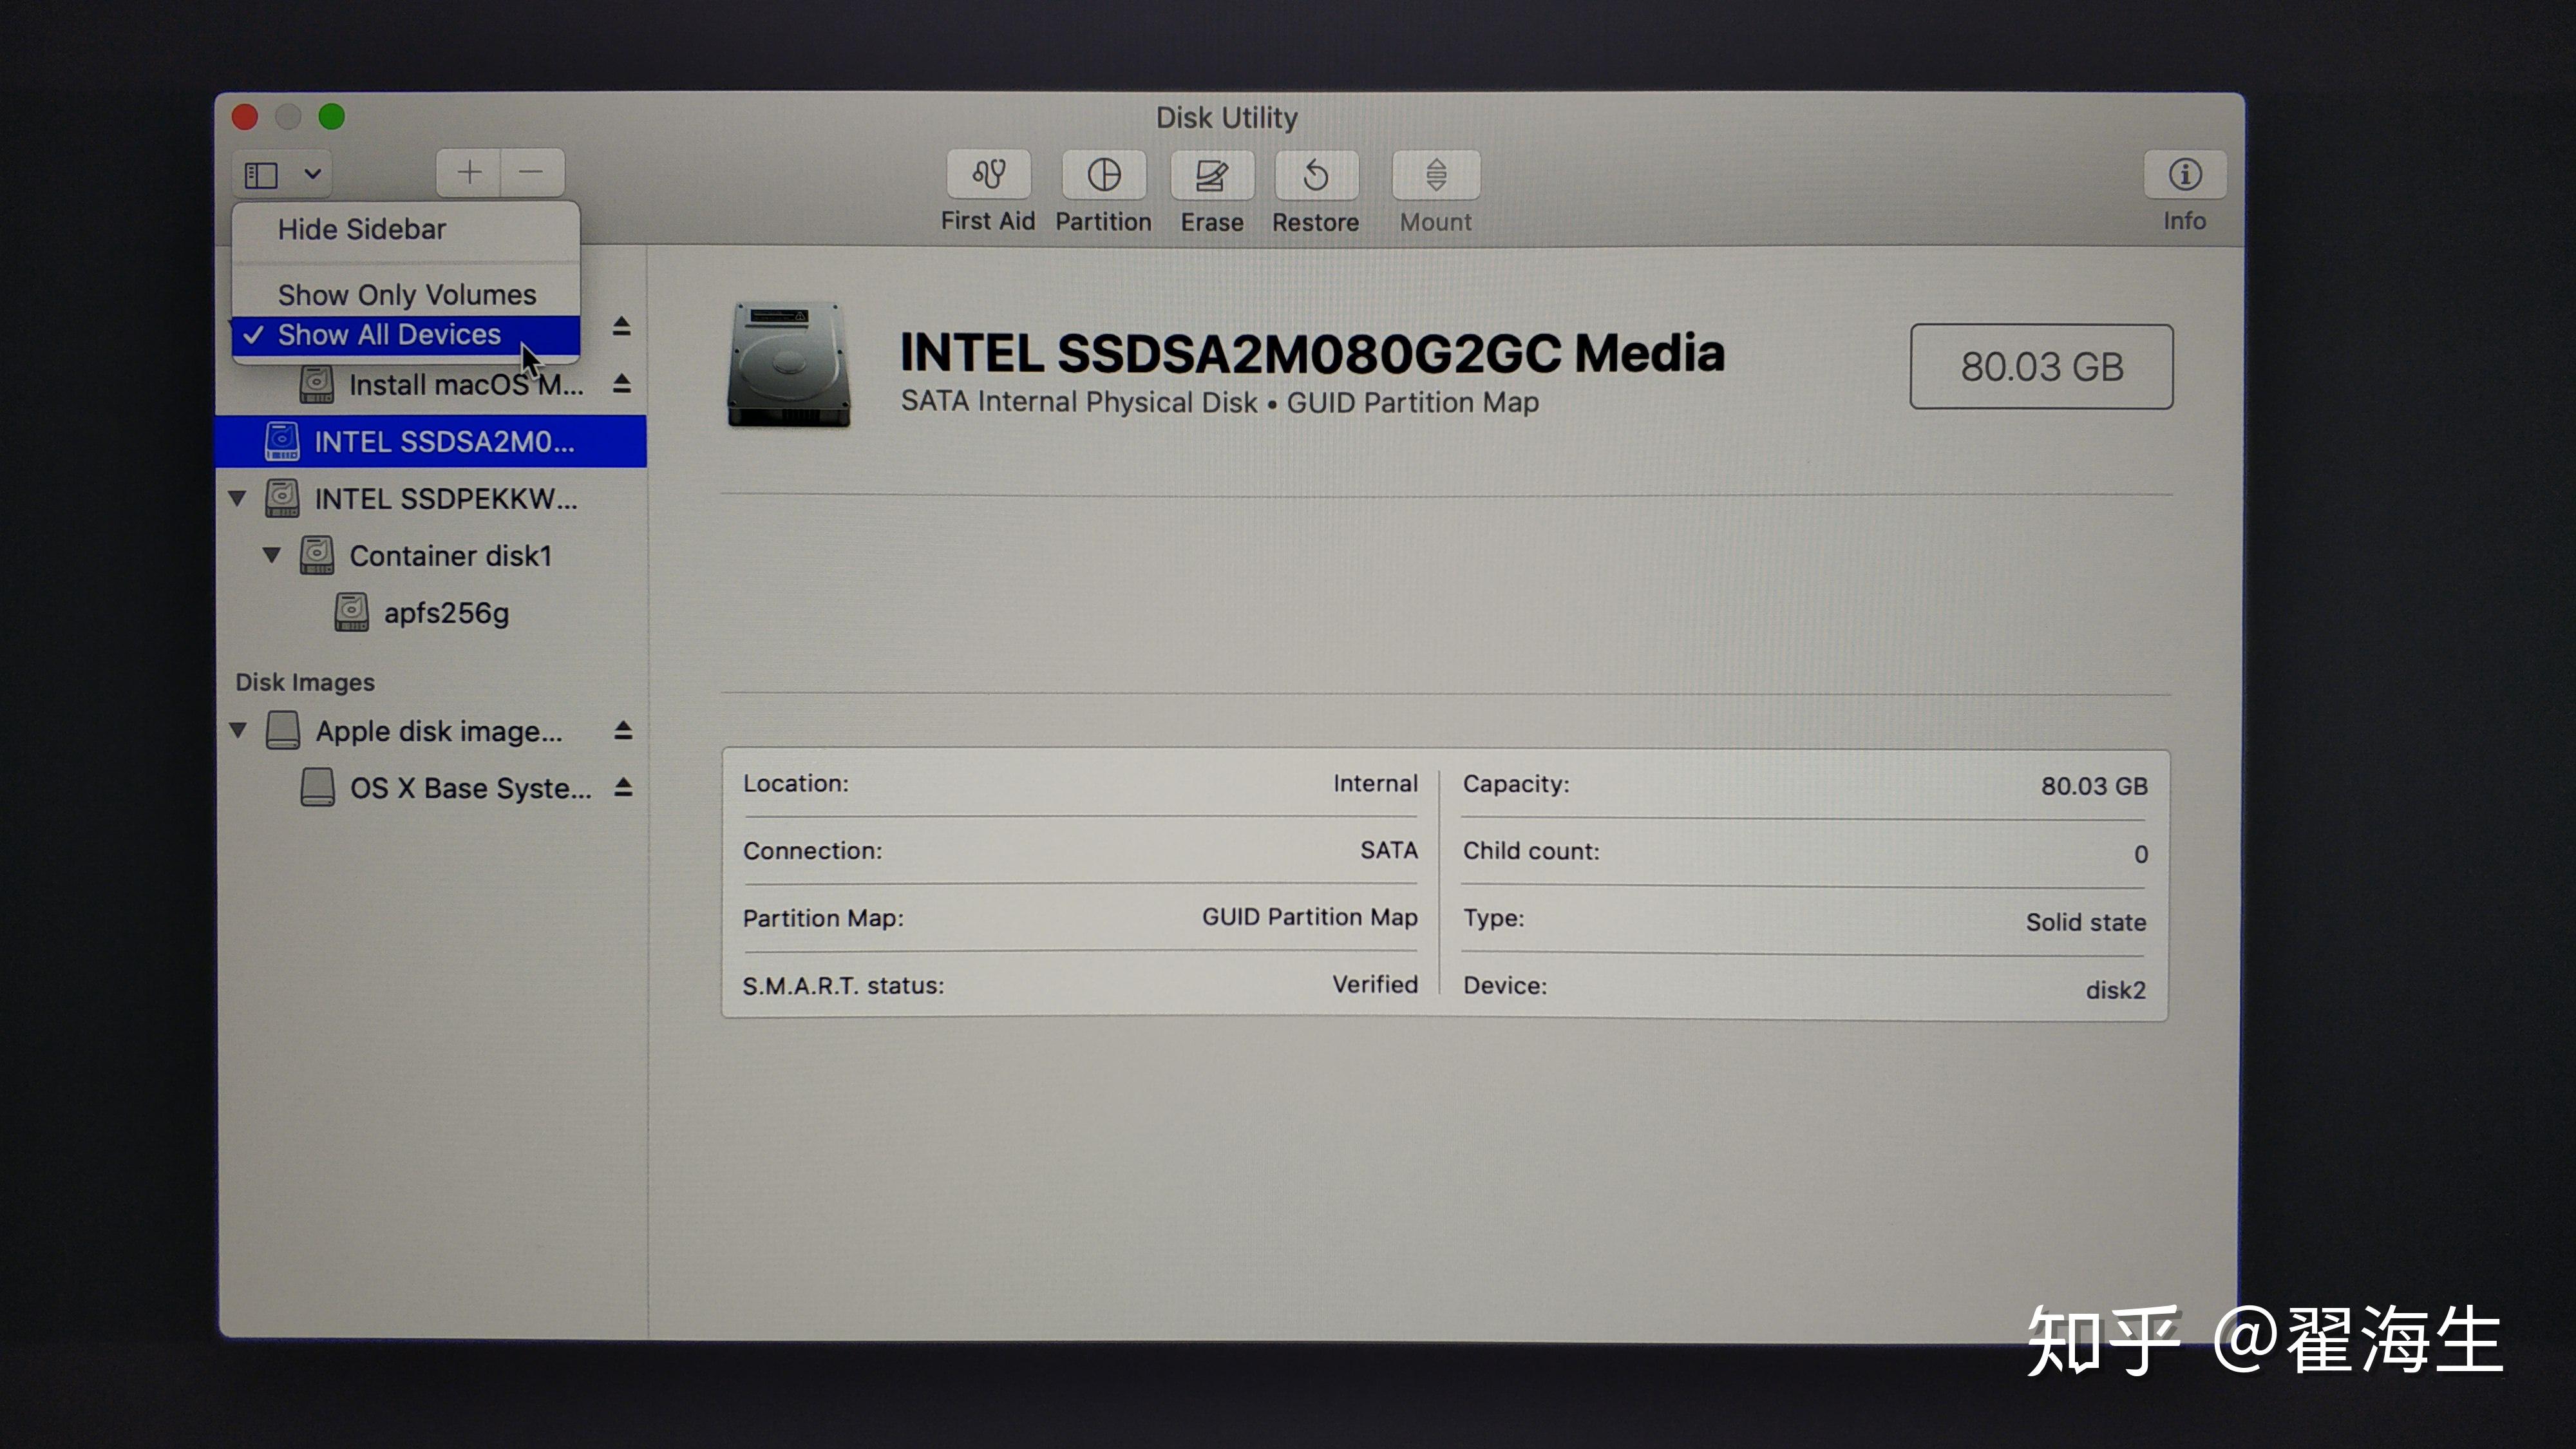This screenshot has width=2576, height=1449.
Task: Select INTEL SSDSA2M0 disk in sidebar
Action: (444, 441)
